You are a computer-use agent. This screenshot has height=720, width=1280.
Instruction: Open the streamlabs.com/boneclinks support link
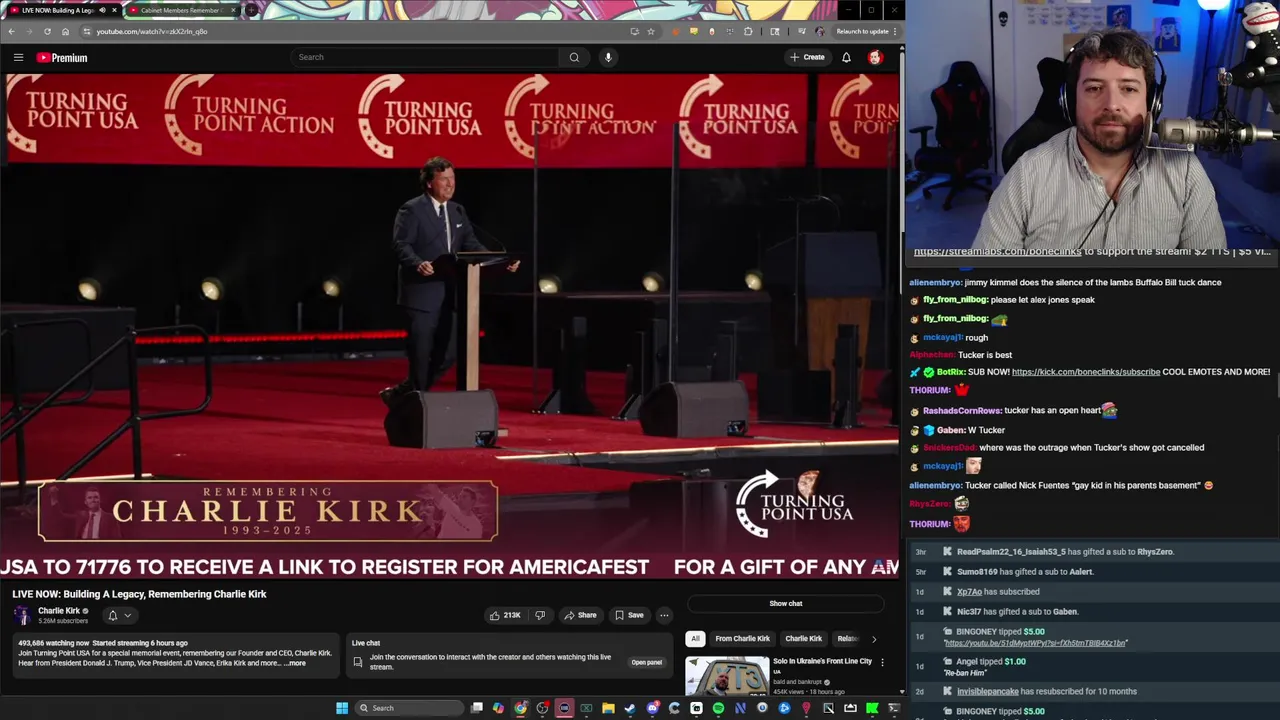tap(997, 252)
